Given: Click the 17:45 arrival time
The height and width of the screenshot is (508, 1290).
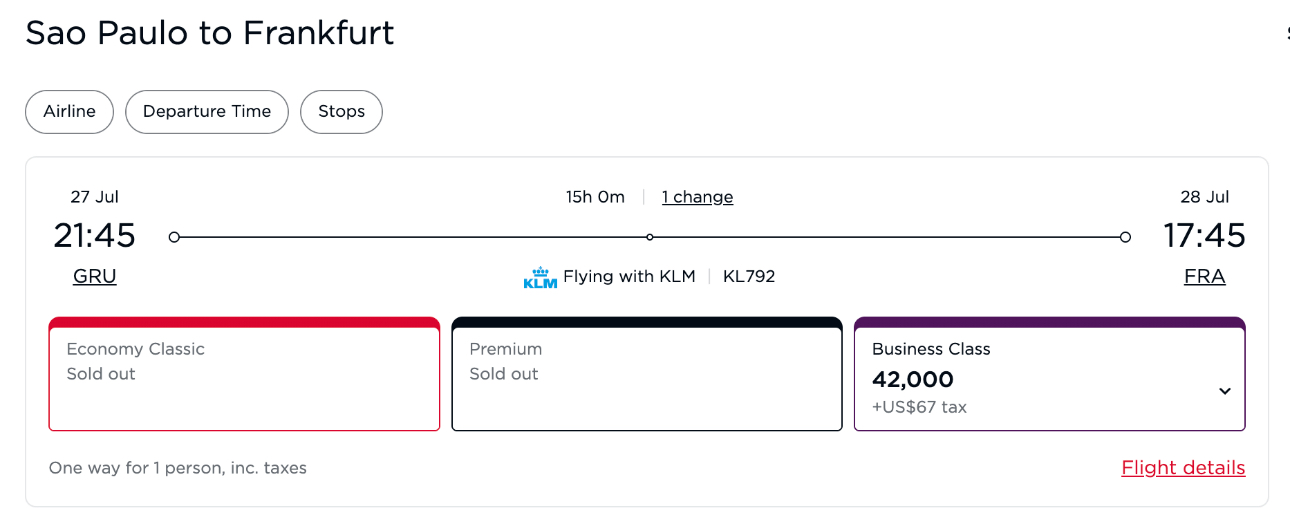Looking at the screenshot, I should [x=1204, y=236].
